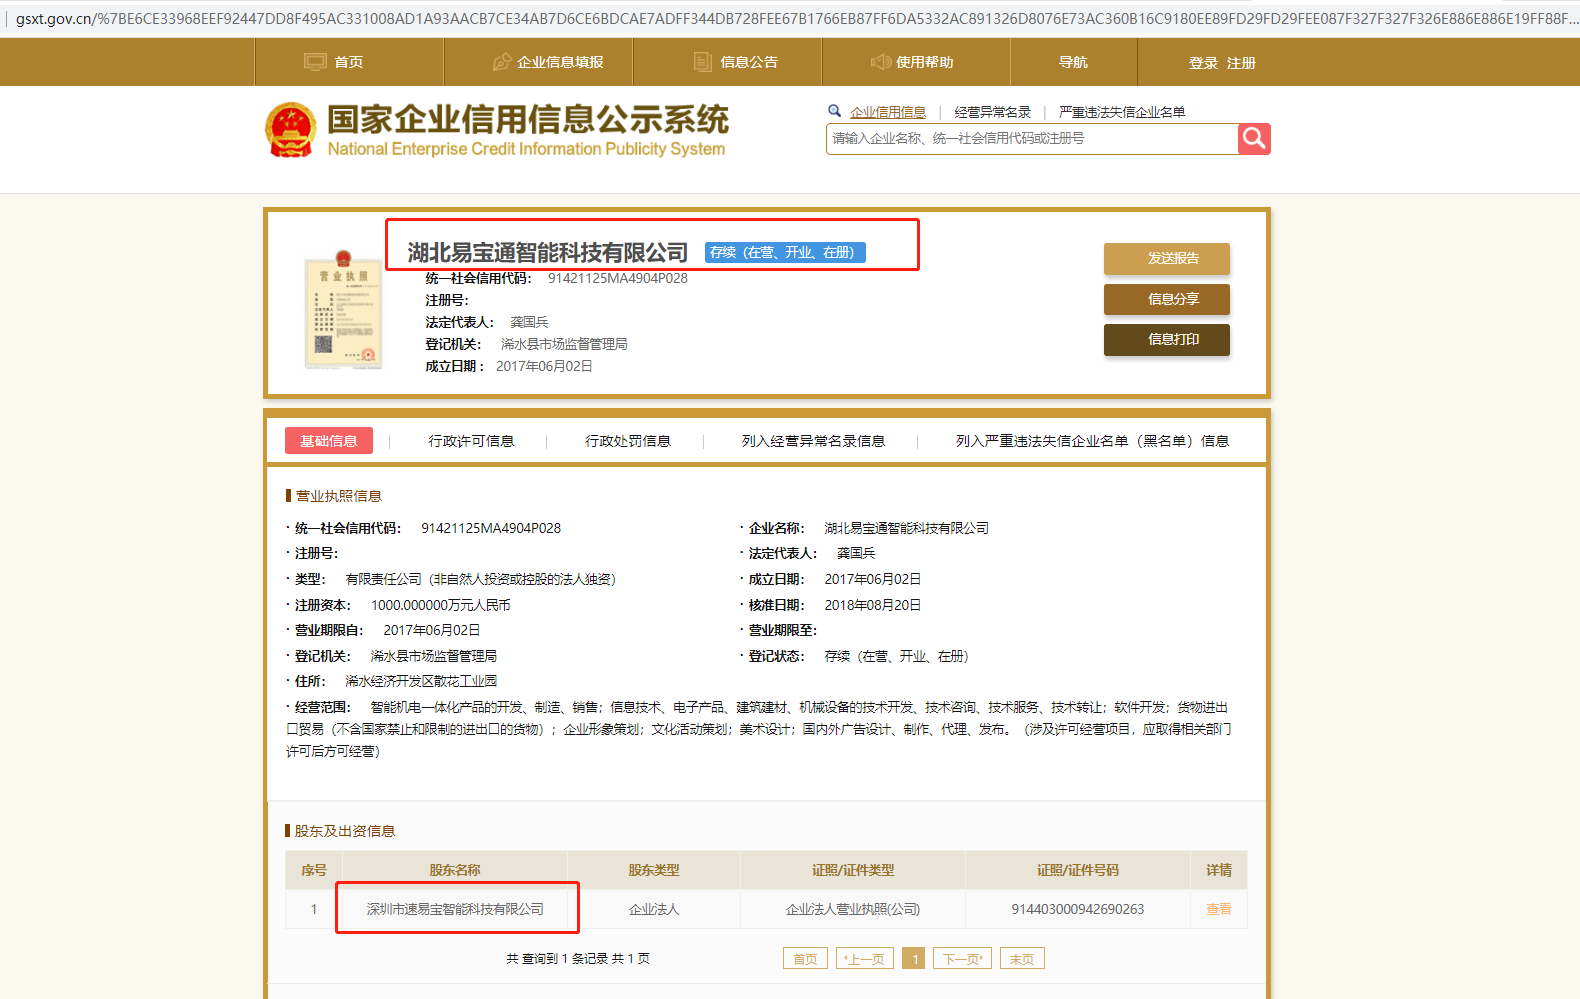Switch to the 列入严重违法失信企业名单 tab

click(1092, 441)
